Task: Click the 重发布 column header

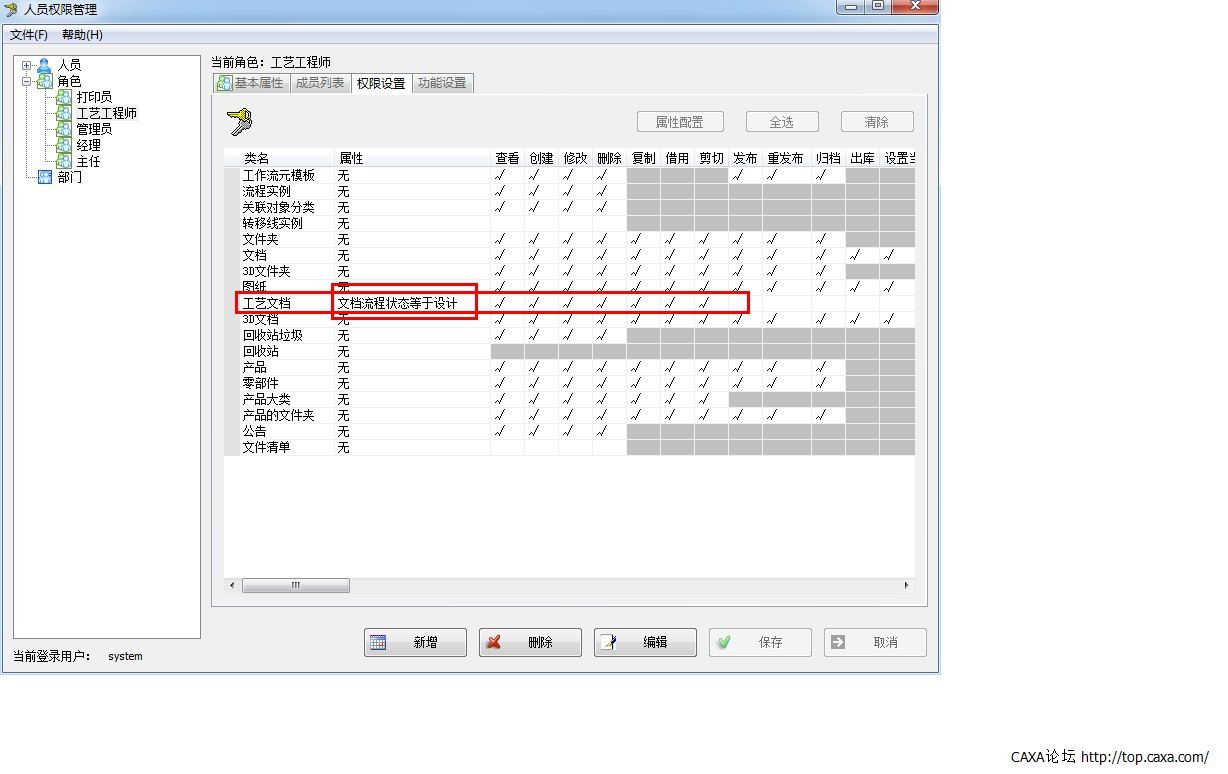Action: (x=786, y=158)
